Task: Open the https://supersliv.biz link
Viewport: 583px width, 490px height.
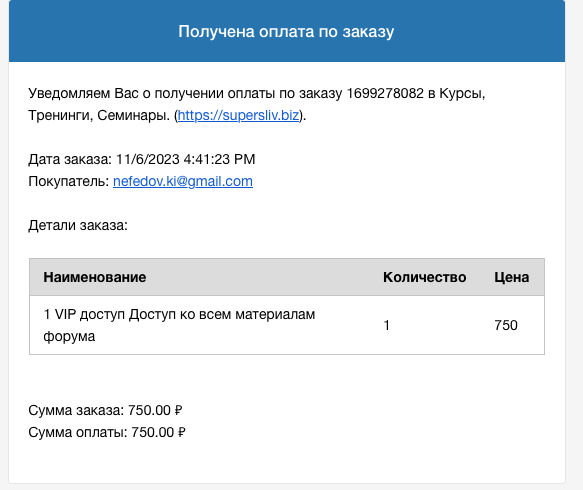Action: click(x=238, y=115)
